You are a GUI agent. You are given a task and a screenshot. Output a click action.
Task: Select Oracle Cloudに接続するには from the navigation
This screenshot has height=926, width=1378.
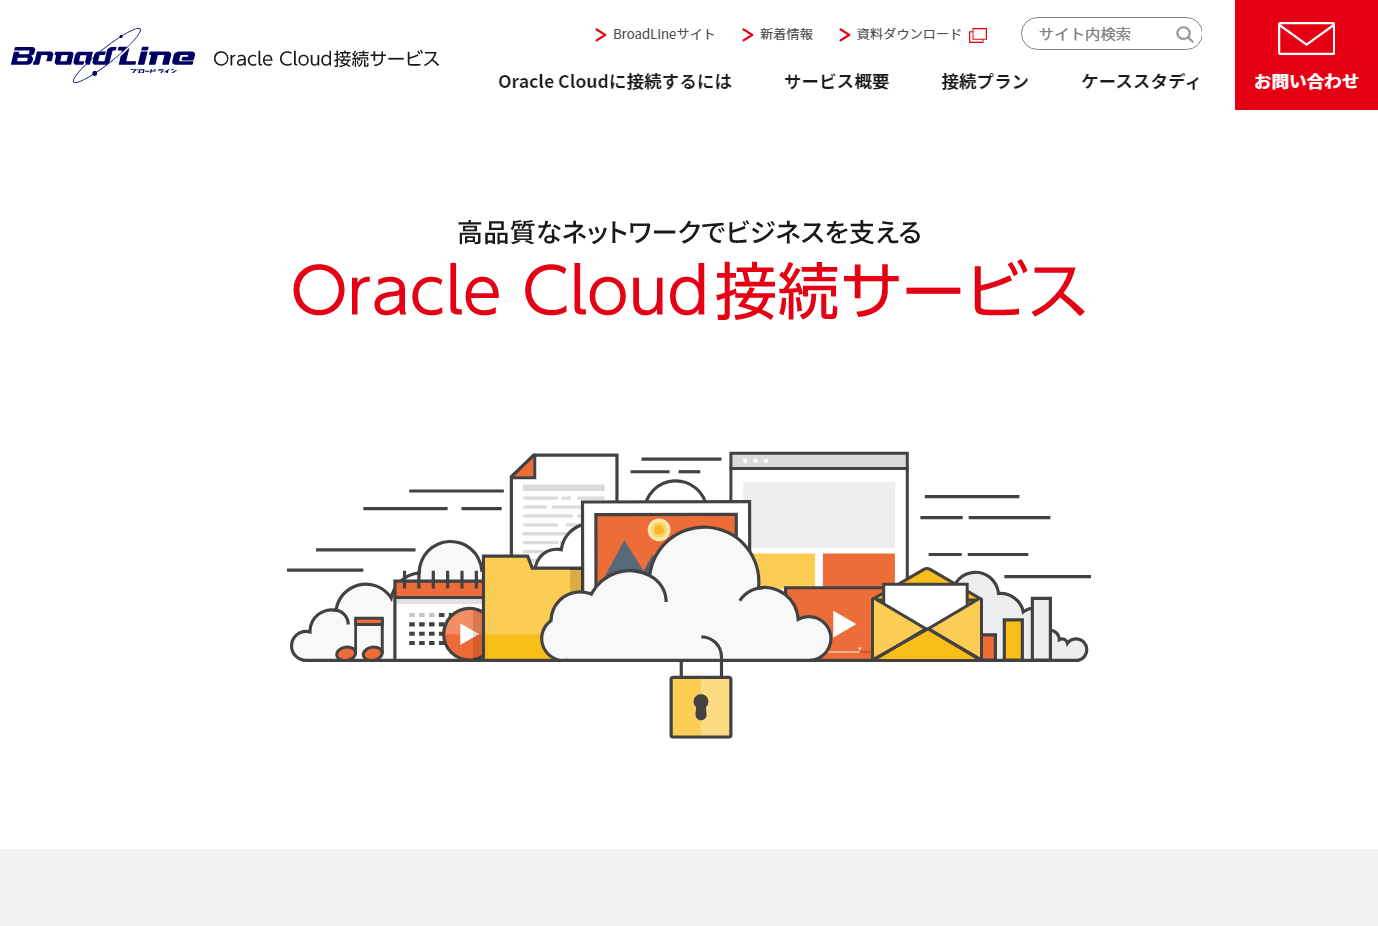[615, 81]
